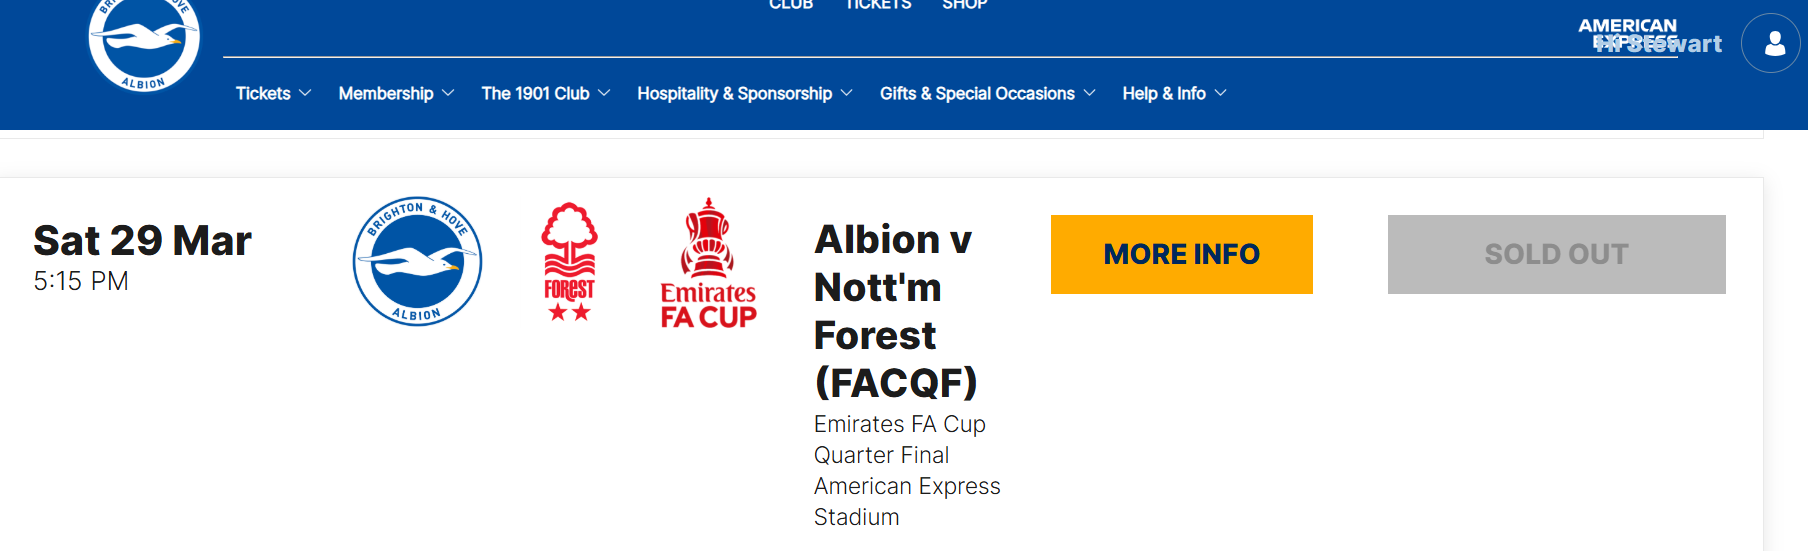Image resolution: width=1808 pixels, height=551 pixels.
Task: Expand the Help & Info chevron
Action: pos(1221,93)
